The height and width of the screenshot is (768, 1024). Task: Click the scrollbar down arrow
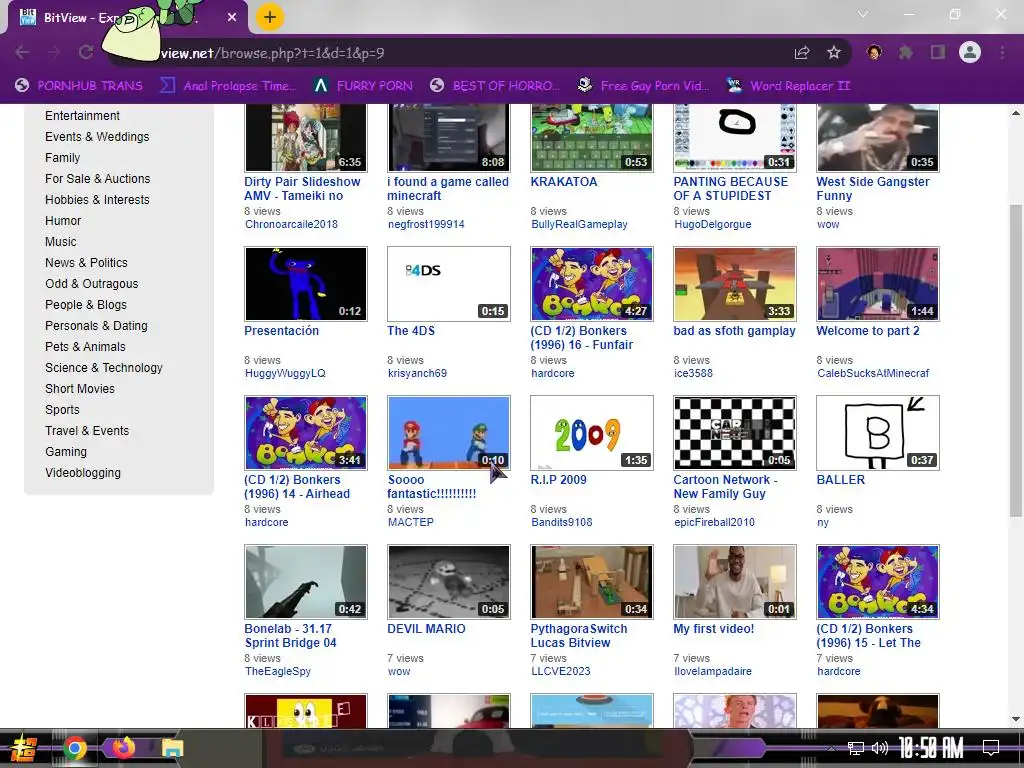tap(1016, 719)
